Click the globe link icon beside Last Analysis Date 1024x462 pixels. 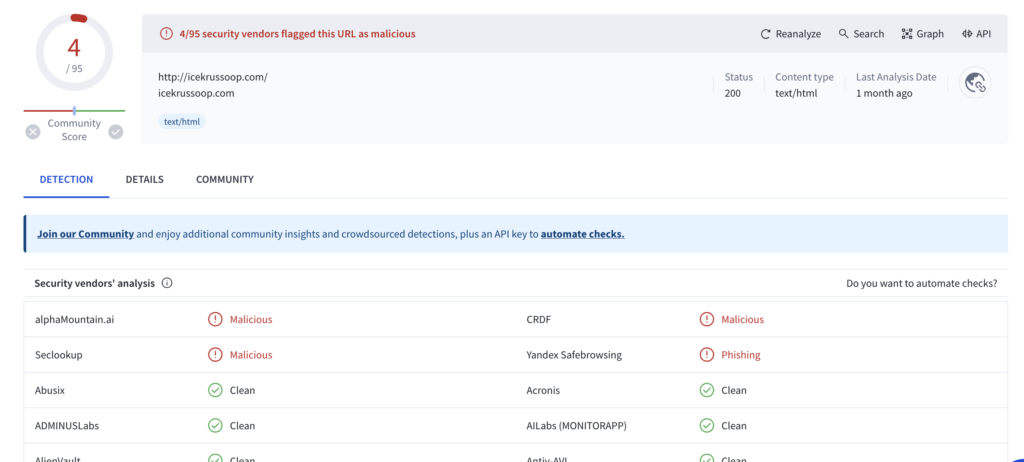coord(975,83)
